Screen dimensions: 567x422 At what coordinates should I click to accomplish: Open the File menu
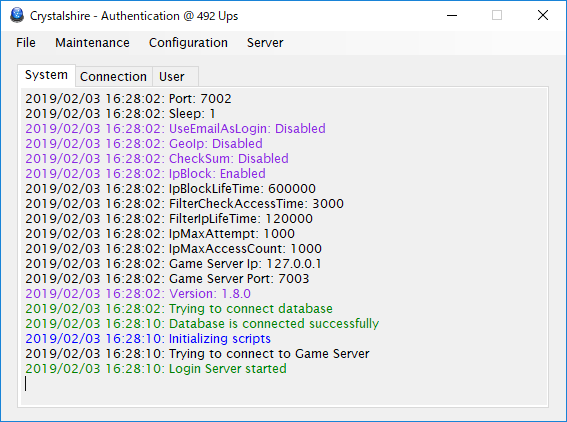click(x=26, y=43)
